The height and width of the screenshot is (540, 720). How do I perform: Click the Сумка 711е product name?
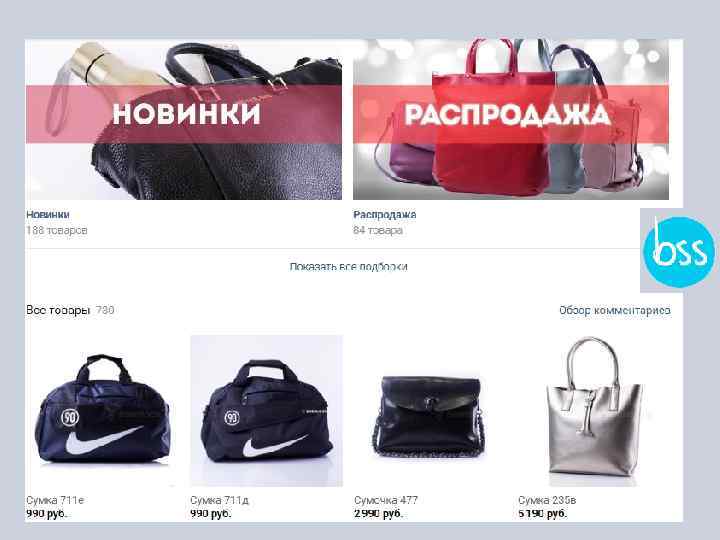click(x=55, y=500)
